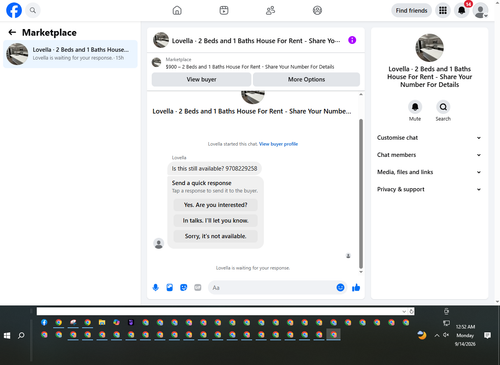Click the View buyer button
500x365 pixels.
(201, 79)
